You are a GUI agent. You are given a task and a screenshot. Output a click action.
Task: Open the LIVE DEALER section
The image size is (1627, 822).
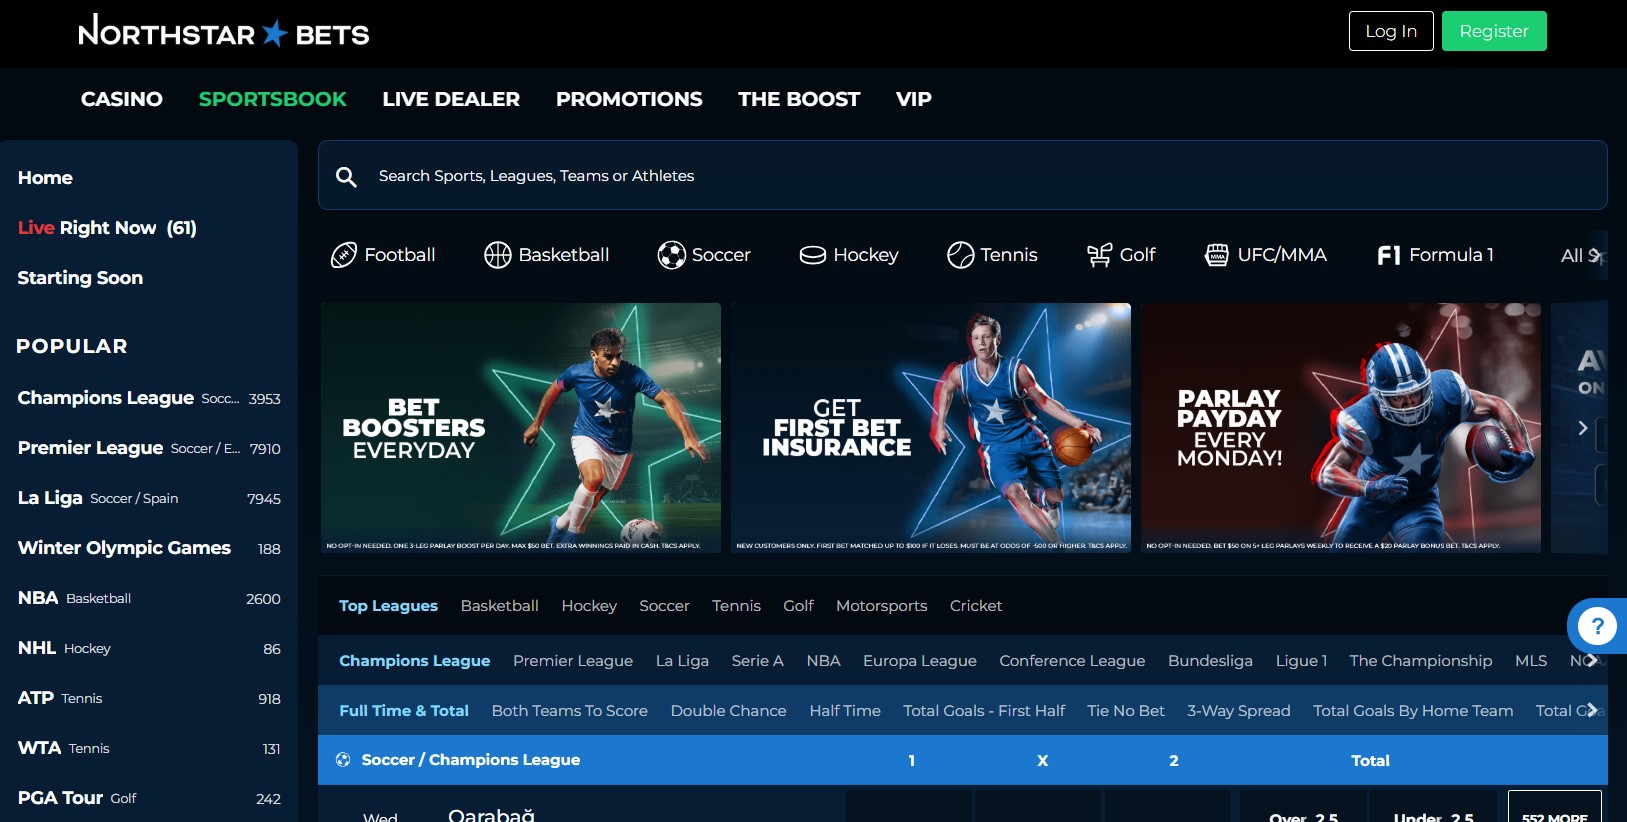coord(451,99)
